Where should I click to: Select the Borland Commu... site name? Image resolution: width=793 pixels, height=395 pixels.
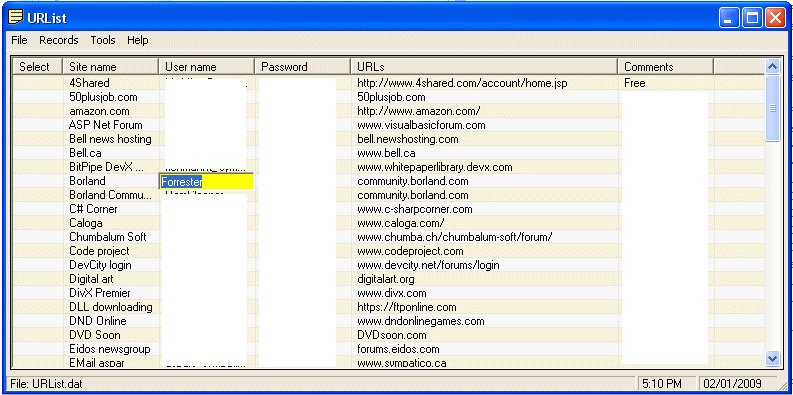[110, 195]
